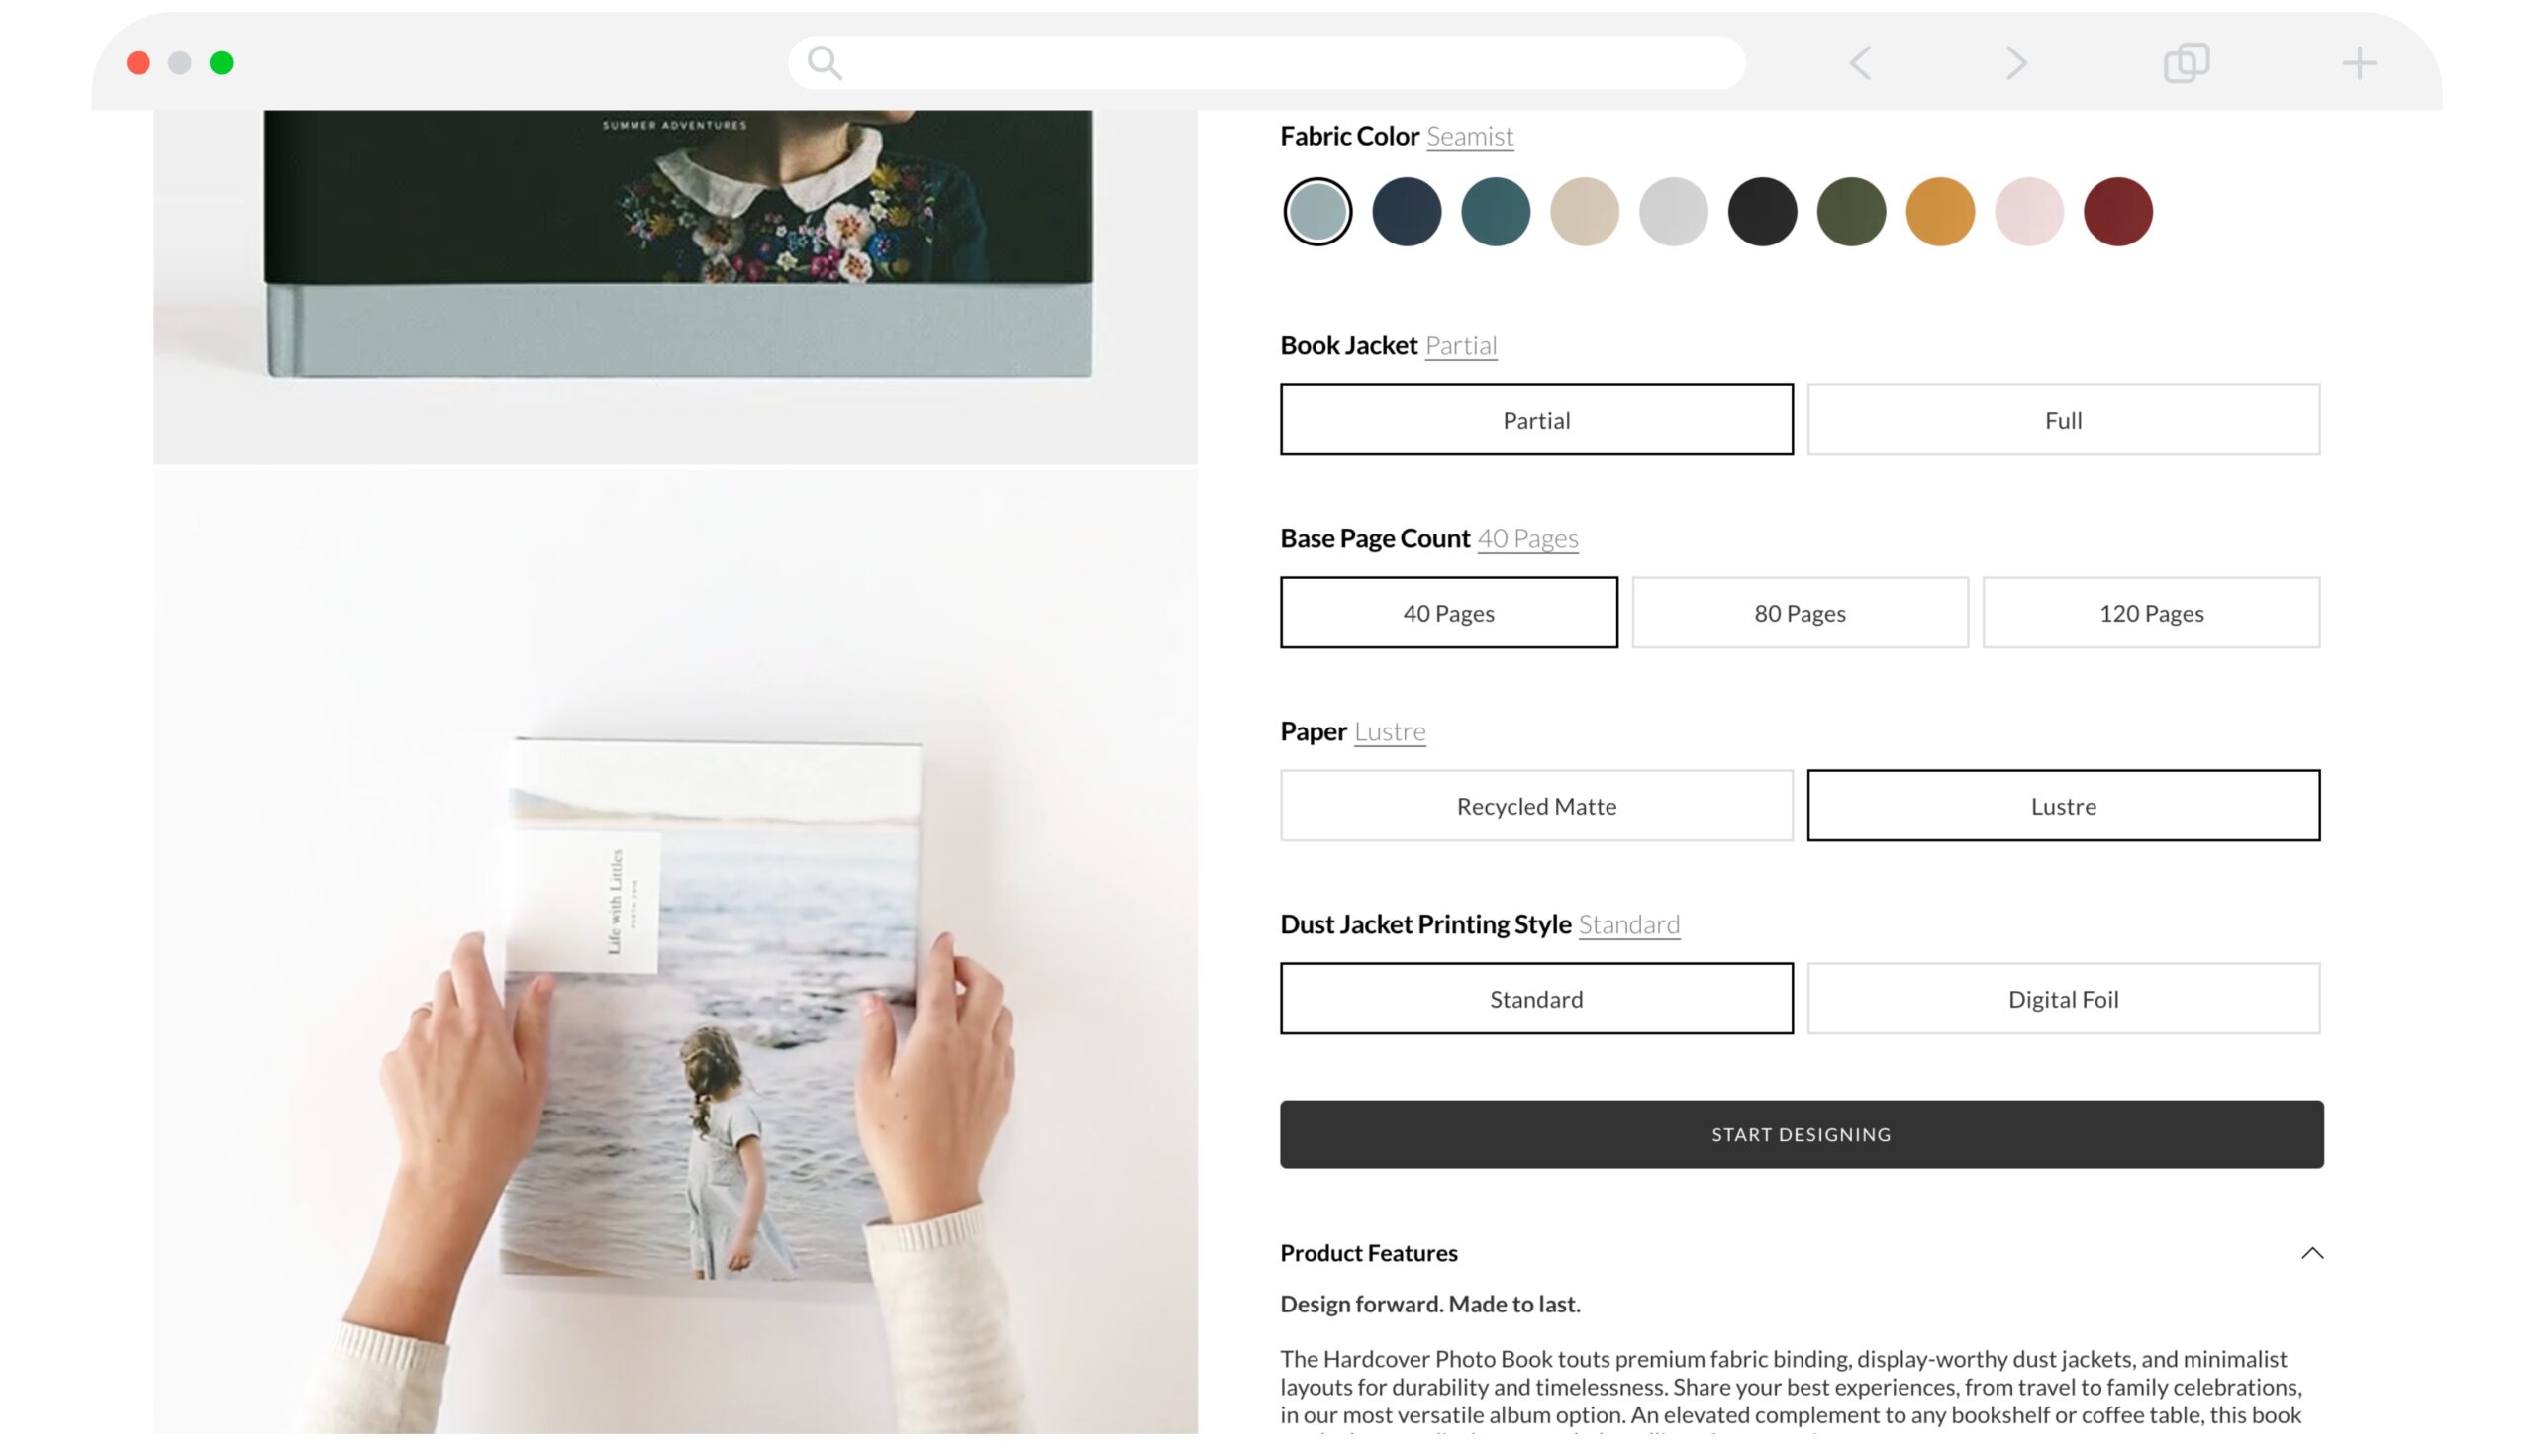Select Recycled Matte paper
2534x1456 pixels.
click(x=1536, y=806)
